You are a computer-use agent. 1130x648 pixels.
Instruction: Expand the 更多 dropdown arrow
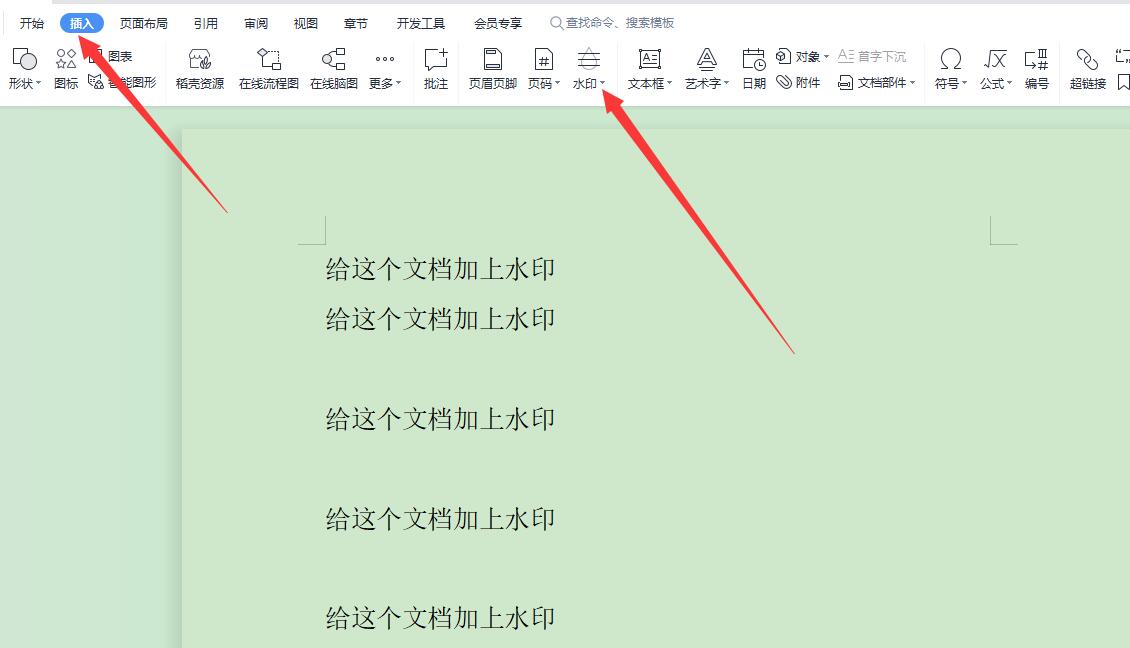click(399, 84)
